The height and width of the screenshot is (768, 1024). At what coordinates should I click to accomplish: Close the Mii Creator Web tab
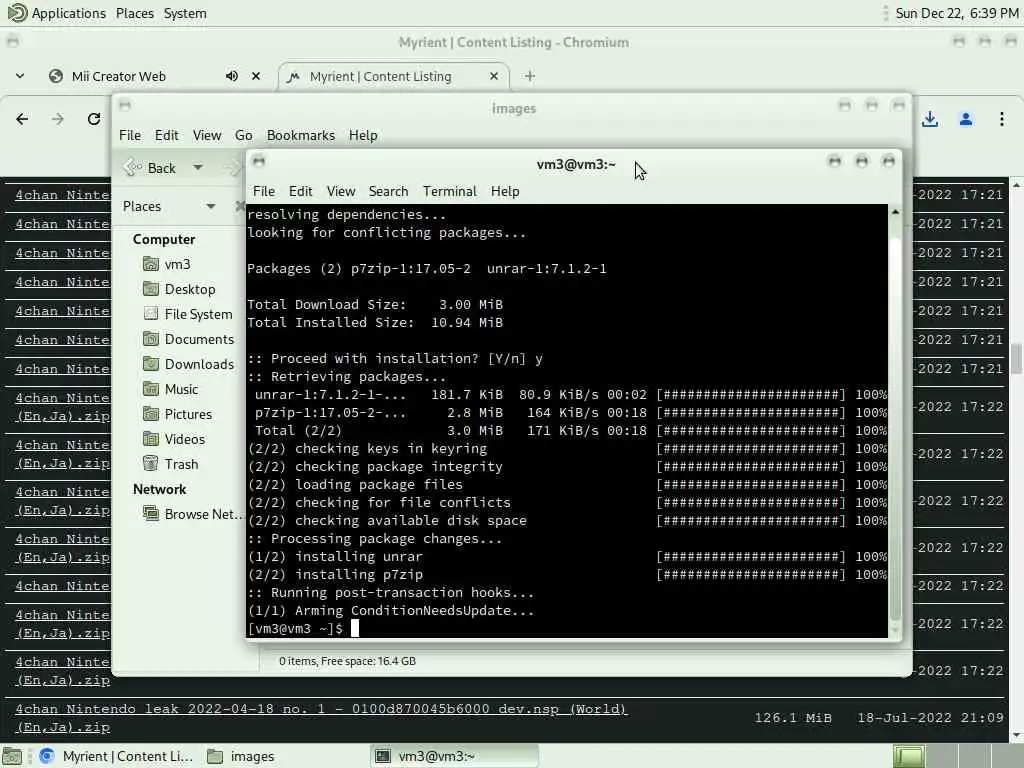point(256,76)
